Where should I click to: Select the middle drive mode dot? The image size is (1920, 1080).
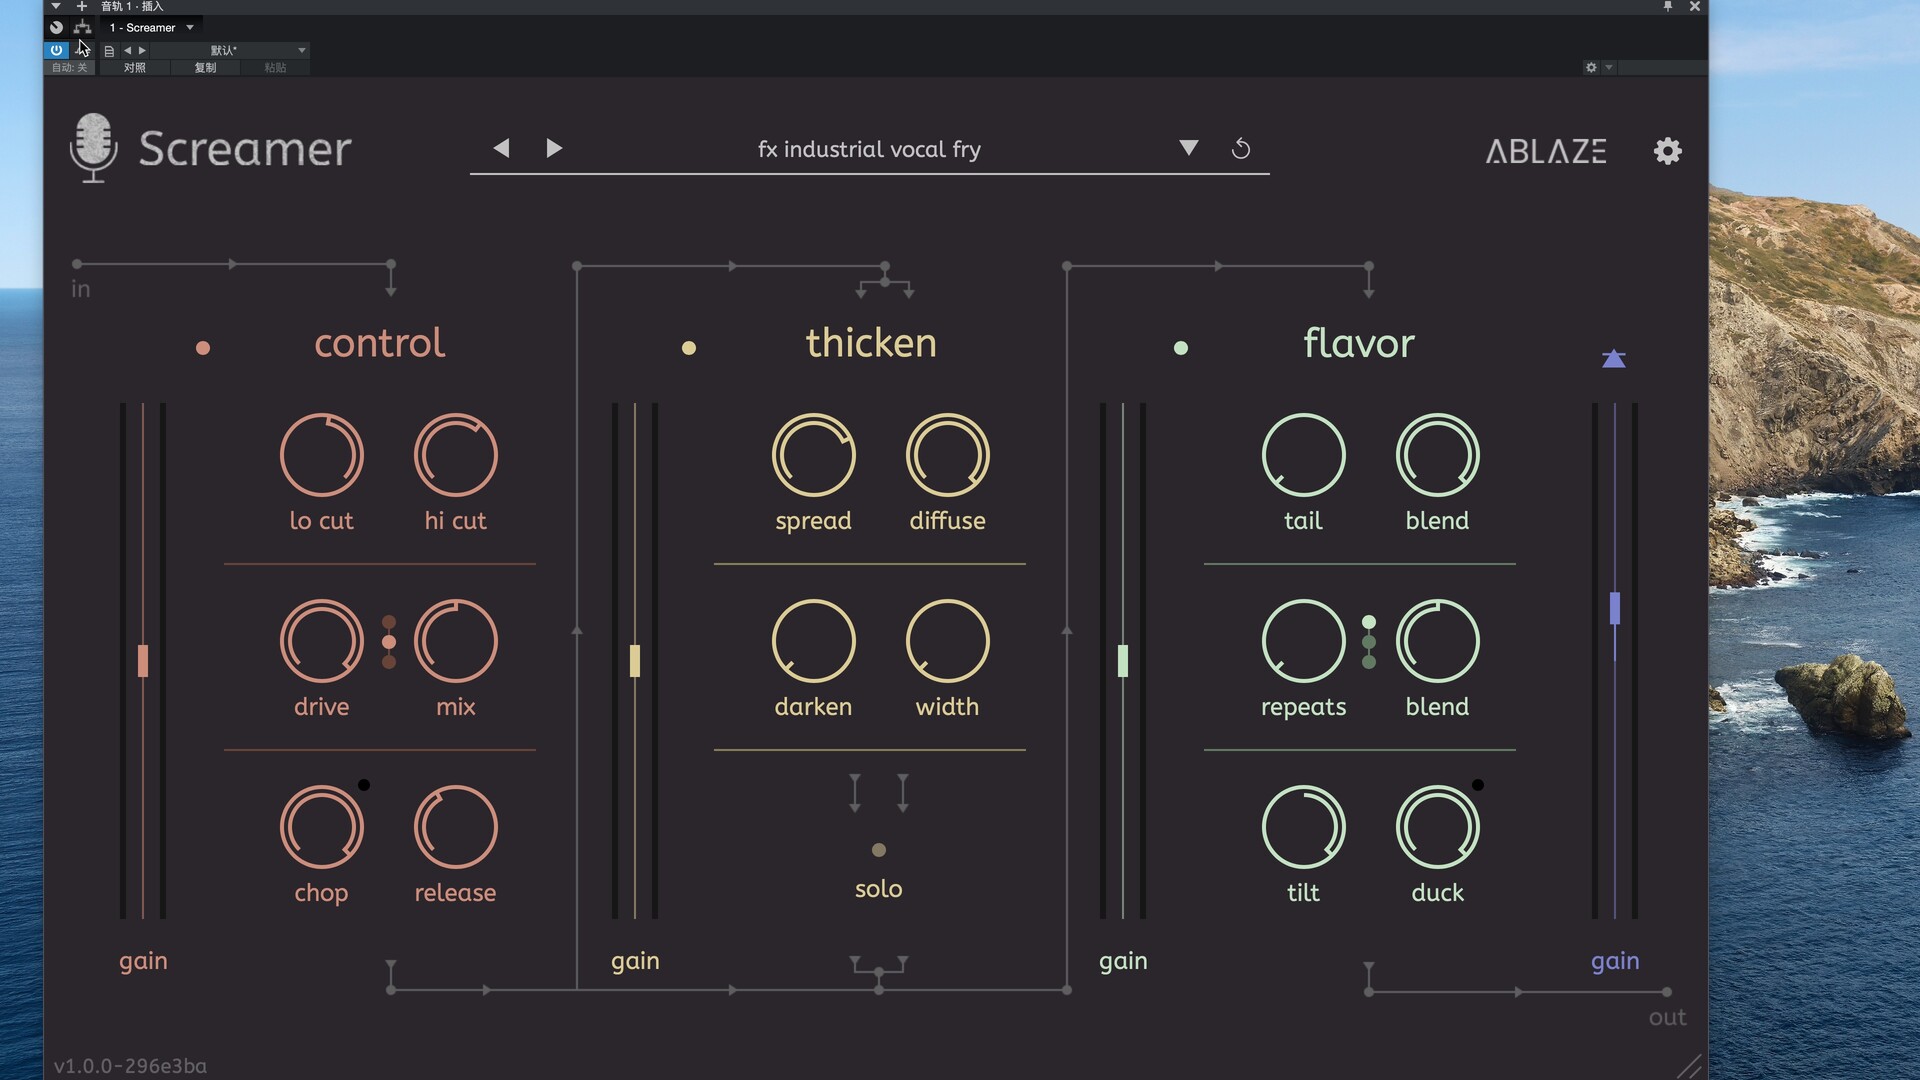(x=389, y=642)
